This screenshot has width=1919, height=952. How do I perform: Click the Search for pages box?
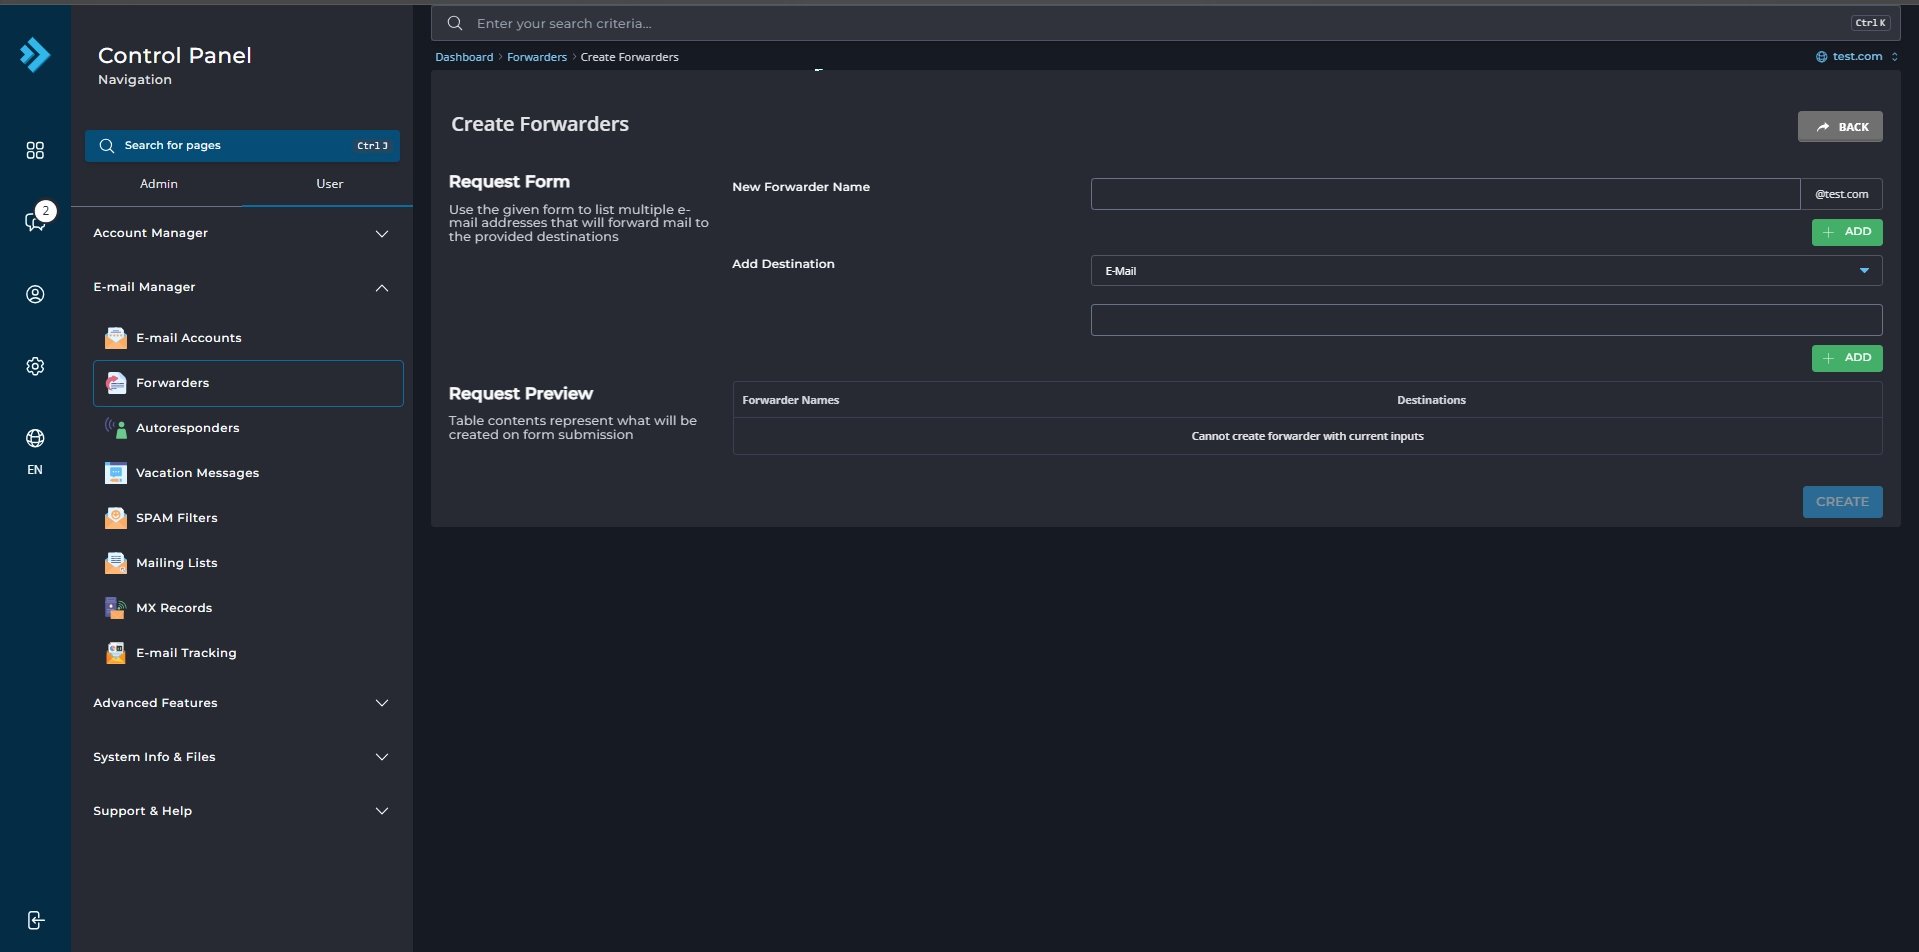242,146
